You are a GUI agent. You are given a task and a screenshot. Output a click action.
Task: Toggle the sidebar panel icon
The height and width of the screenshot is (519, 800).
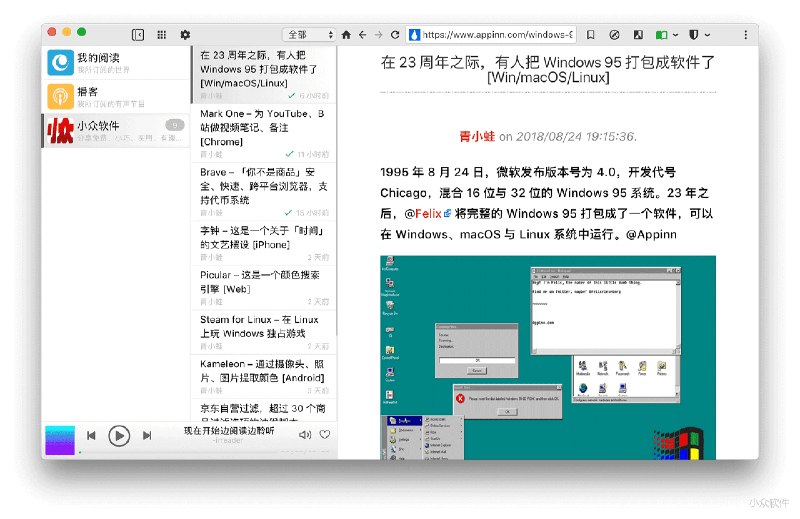click(x=137, y=34)
